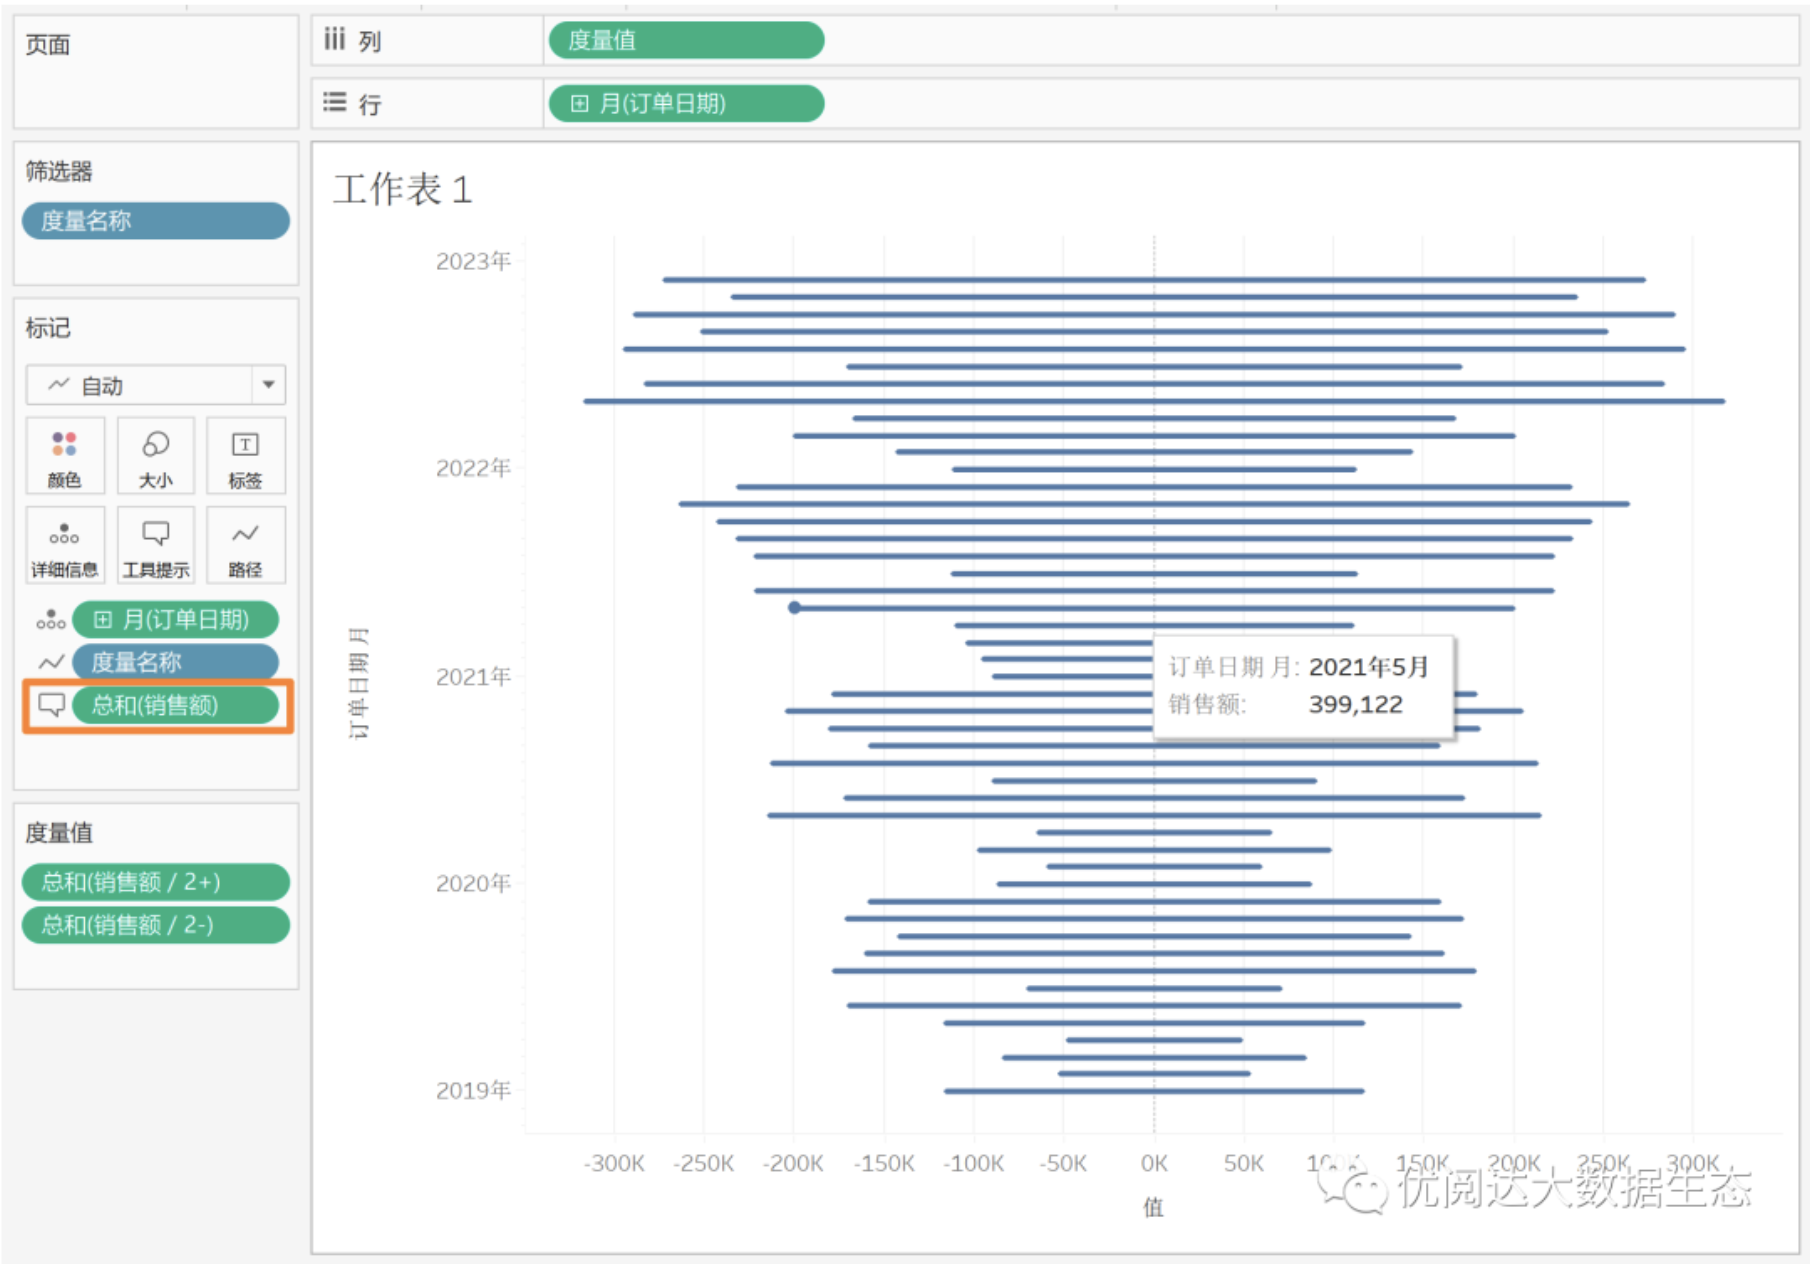Select the 总和(销售额 / 2+) measure value pill
1810x1264 pixels.
(x=155, y=882)
